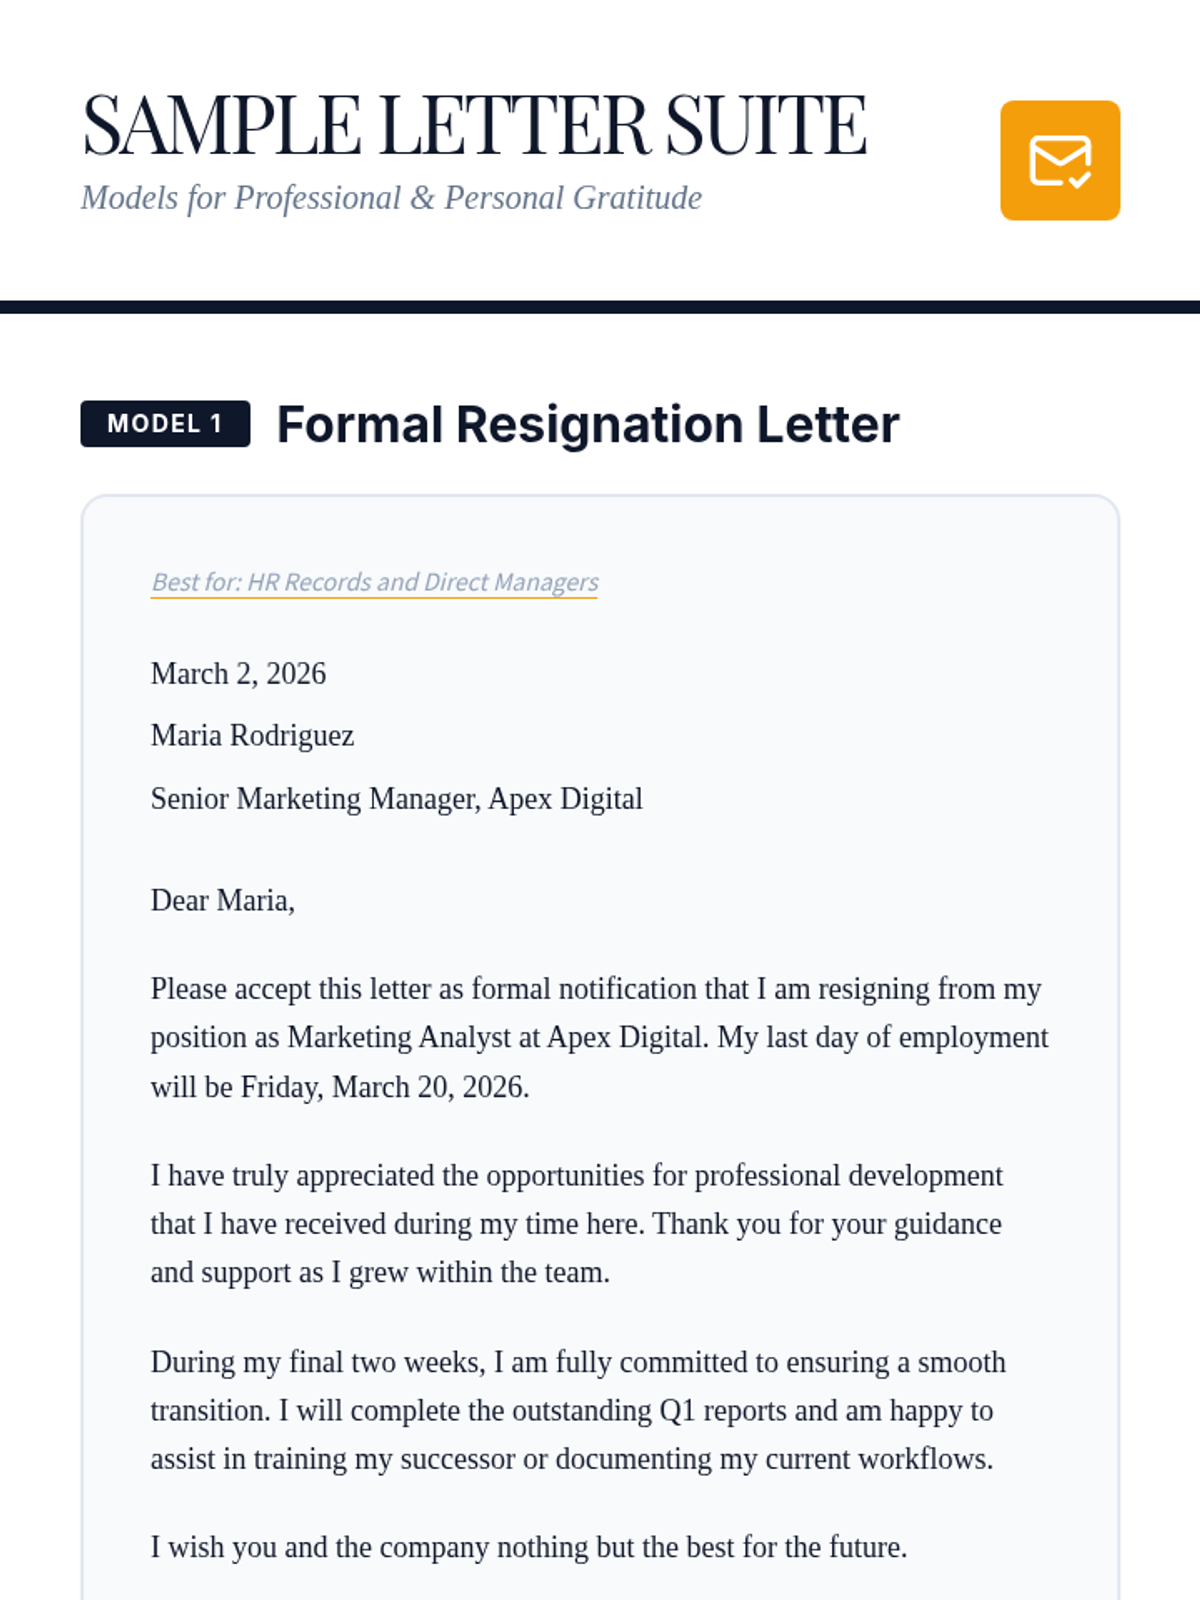The height and width of the screenshot is (1600, 1200).
Task: Open the 'Best for: HR Records' link
Action: click(x=374, y=582)
